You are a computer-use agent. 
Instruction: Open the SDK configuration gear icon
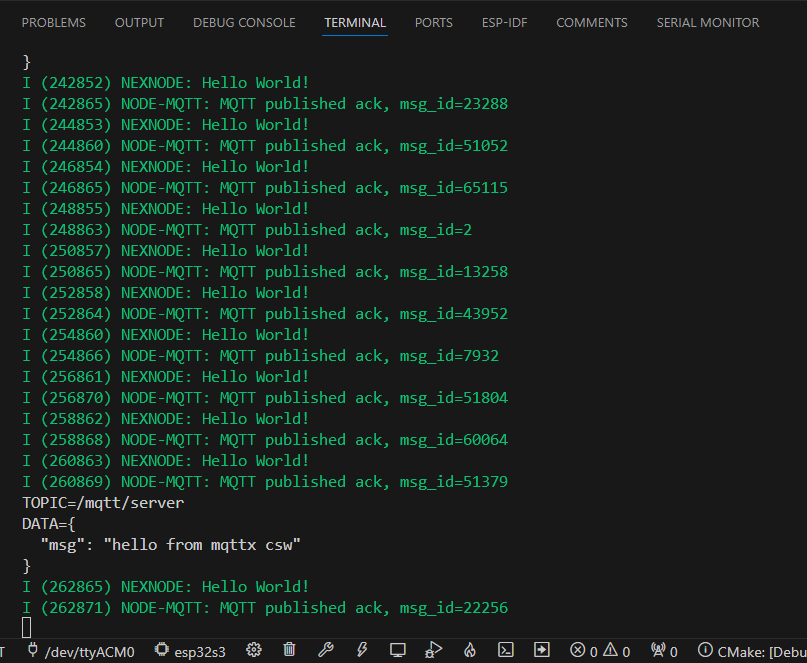point(254,651)
